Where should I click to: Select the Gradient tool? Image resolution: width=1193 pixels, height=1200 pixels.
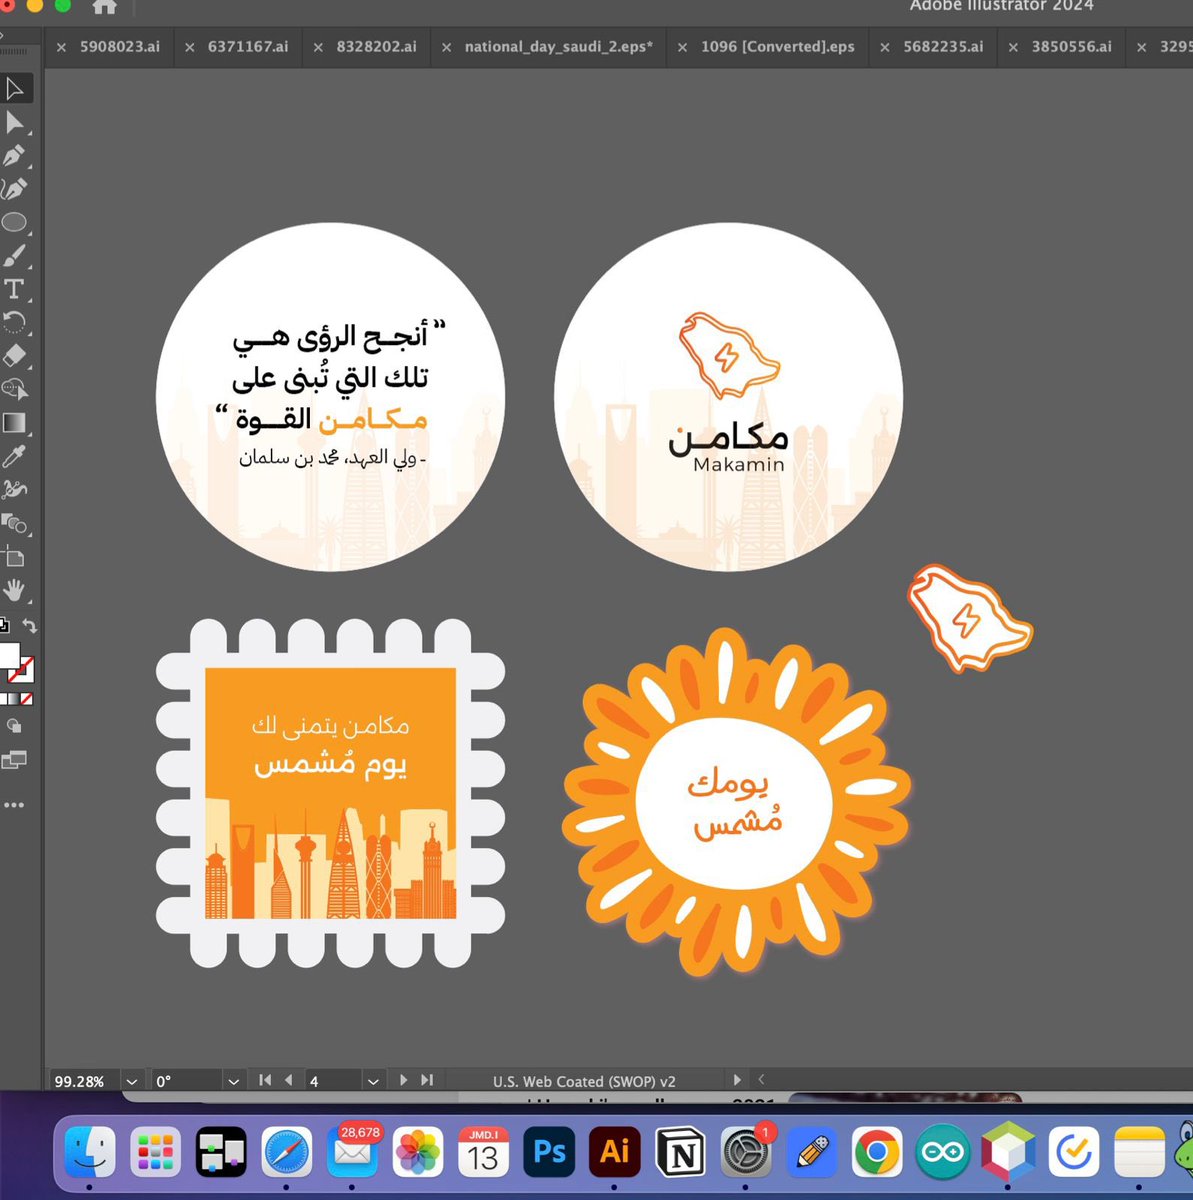point(15,423)
